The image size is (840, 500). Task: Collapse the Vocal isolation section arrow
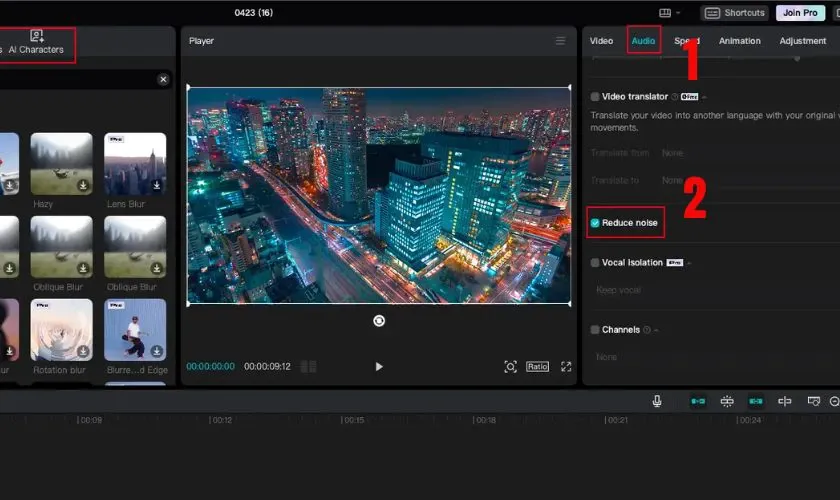pos(689,263)
